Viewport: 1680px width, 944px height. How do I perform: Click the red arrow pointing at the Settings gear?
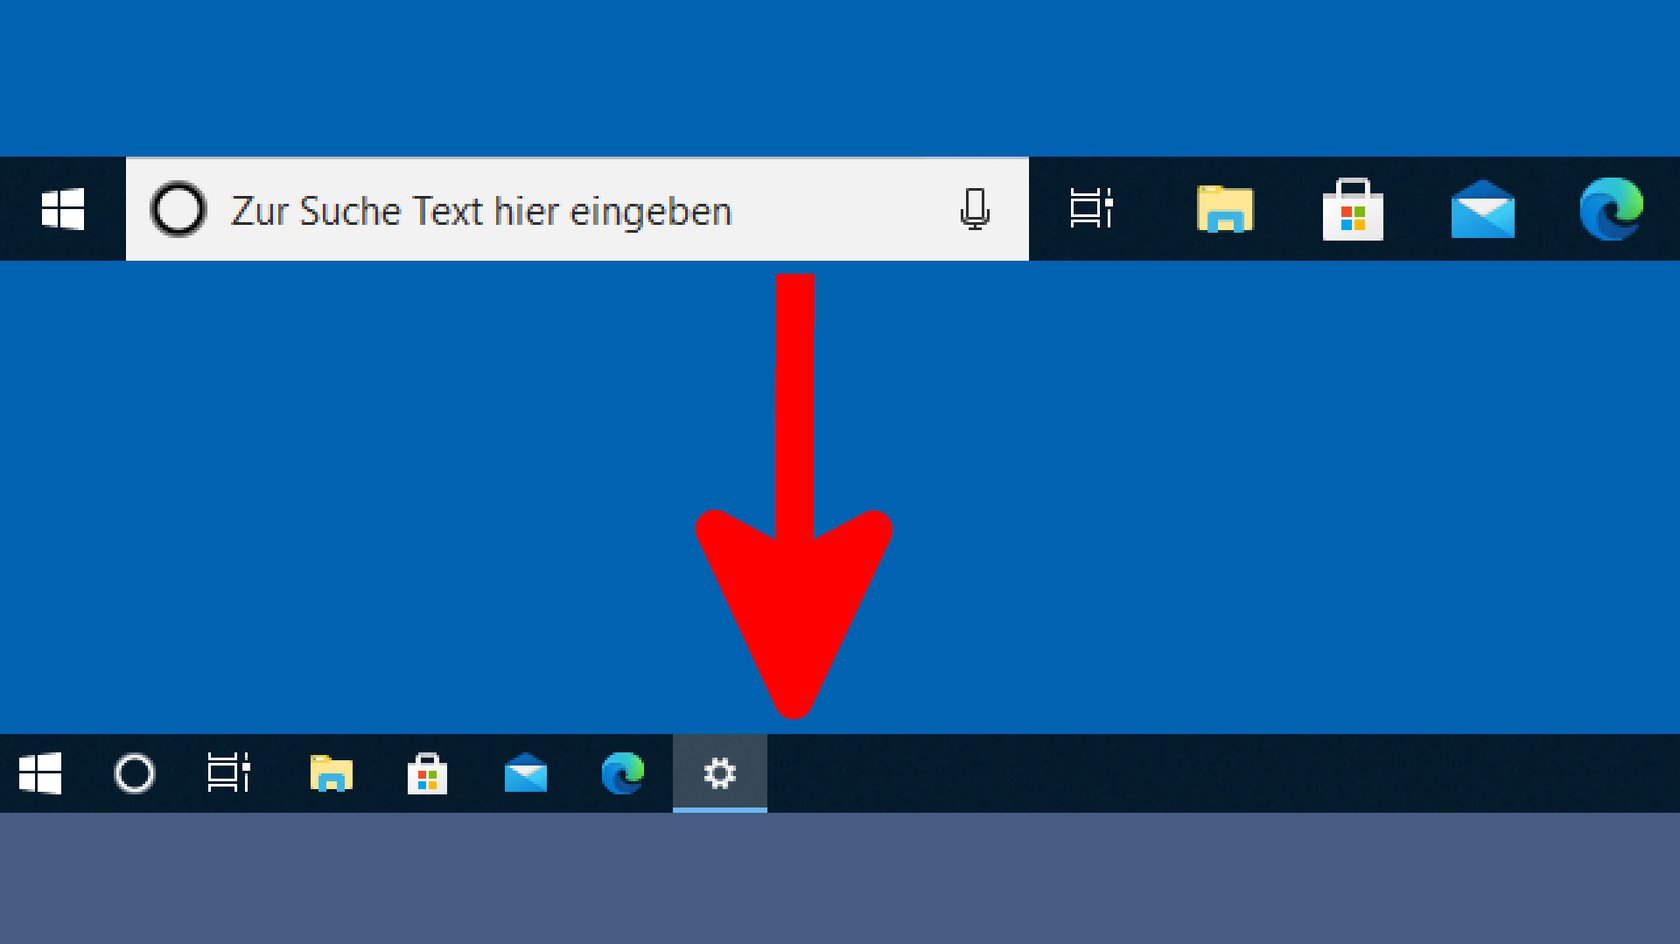[x=795, y=495]
